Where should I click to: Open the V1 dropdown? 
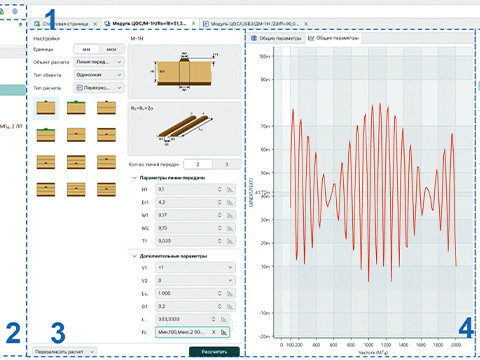click(195, 268)
